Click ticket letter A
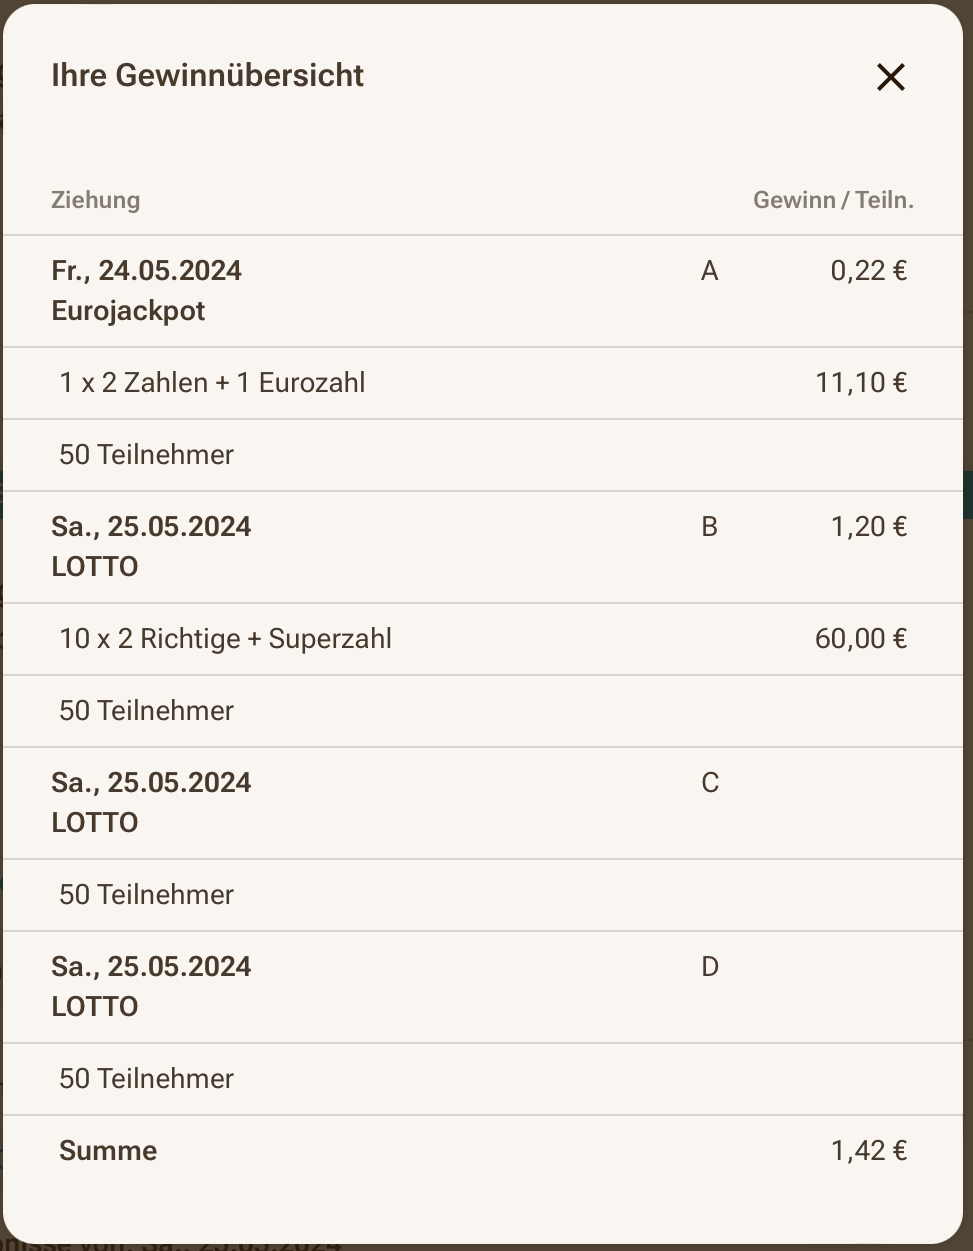The height and width of the screenshot is (1251, 973). pos(710,271)
